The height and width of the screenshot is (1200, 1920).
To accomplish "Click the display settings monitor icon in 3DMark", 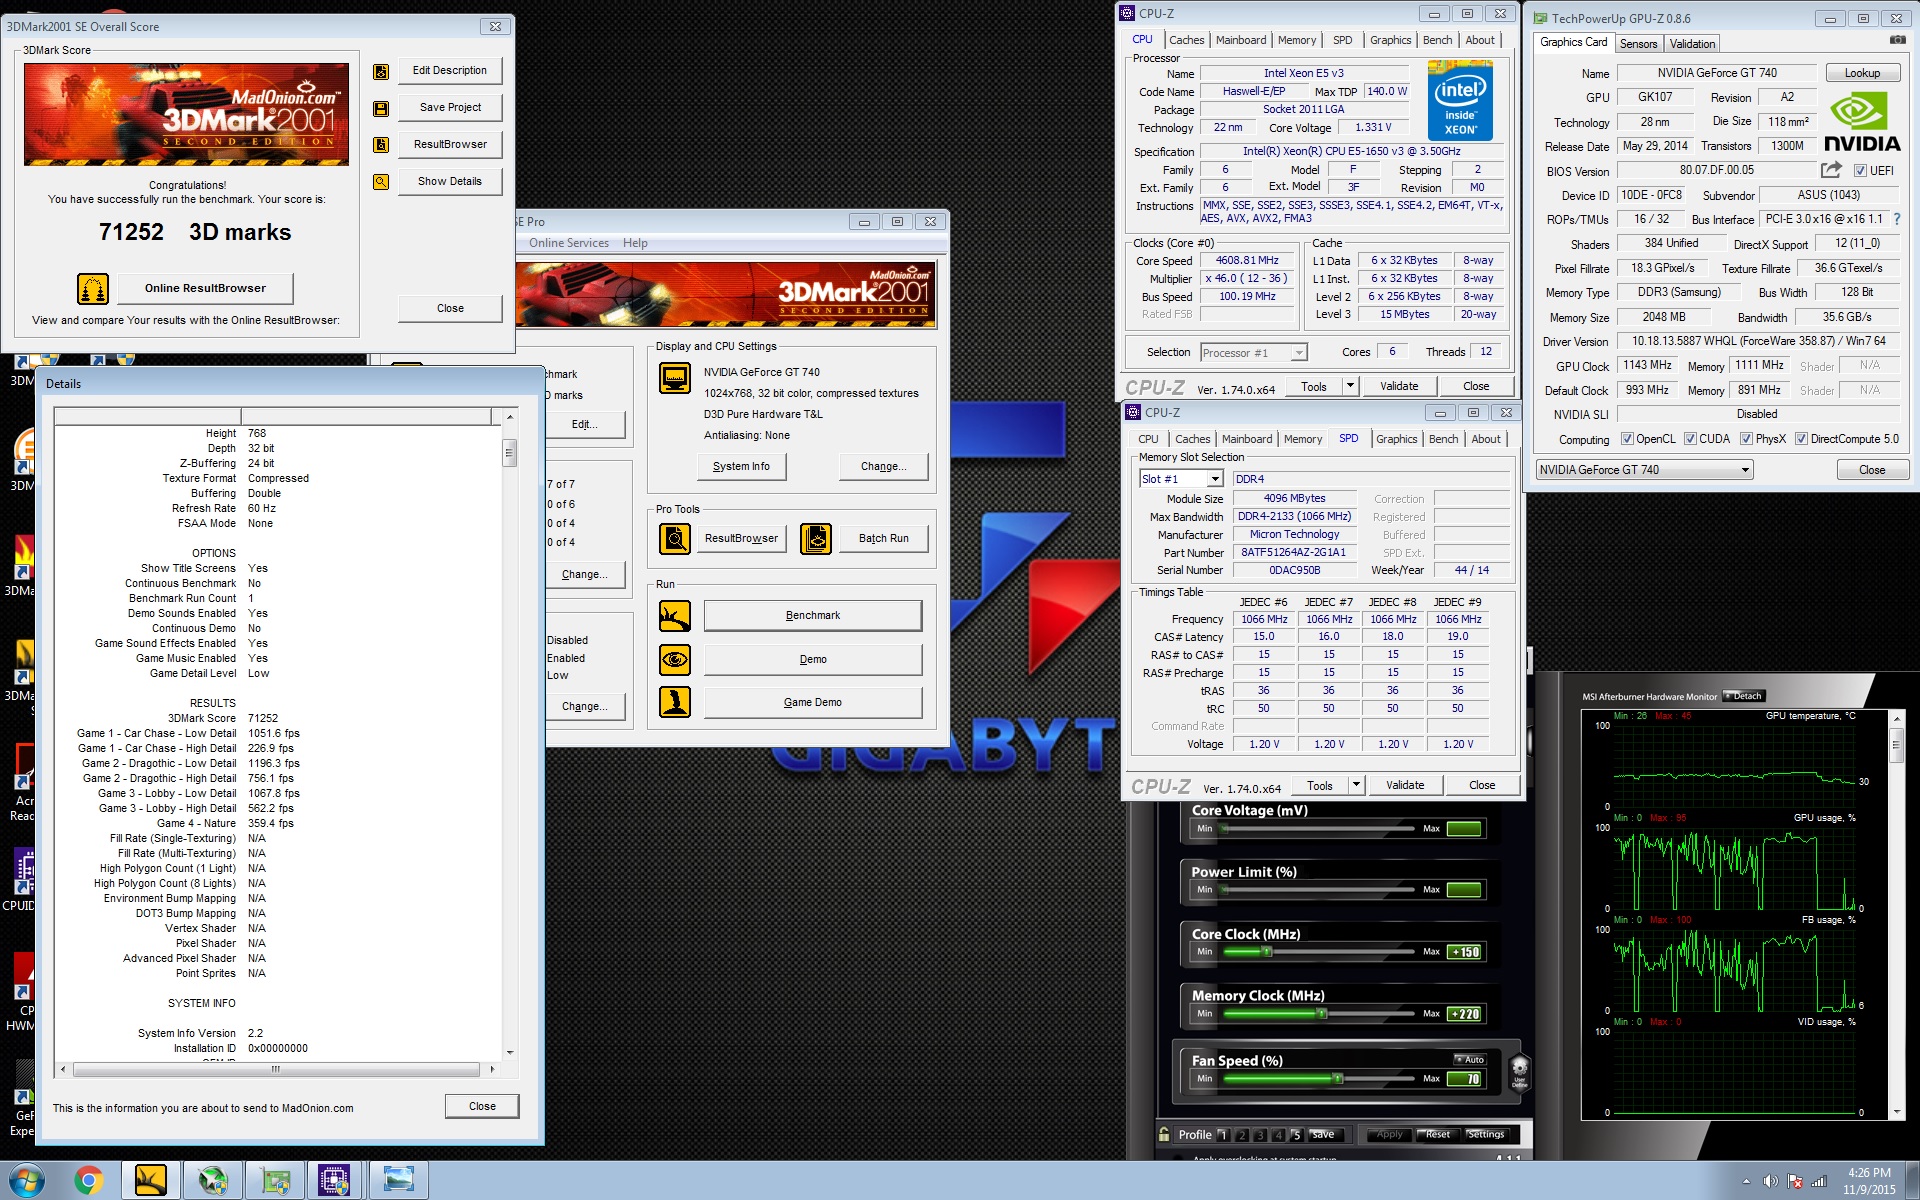I will click(x=675, y=379).
